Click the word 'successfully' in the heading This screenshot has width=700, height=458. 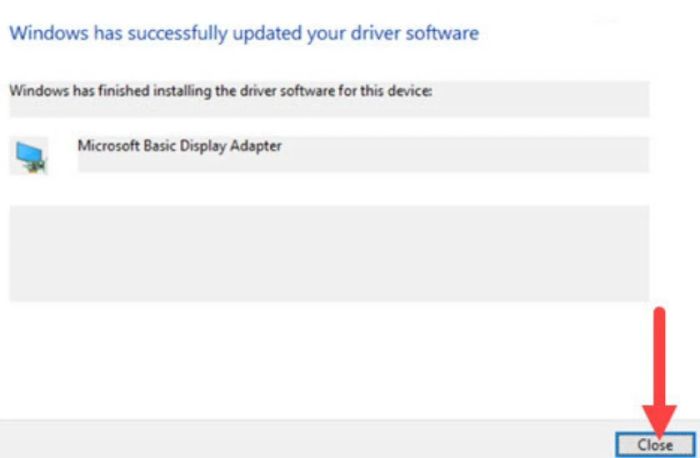[x=176, y=34]
